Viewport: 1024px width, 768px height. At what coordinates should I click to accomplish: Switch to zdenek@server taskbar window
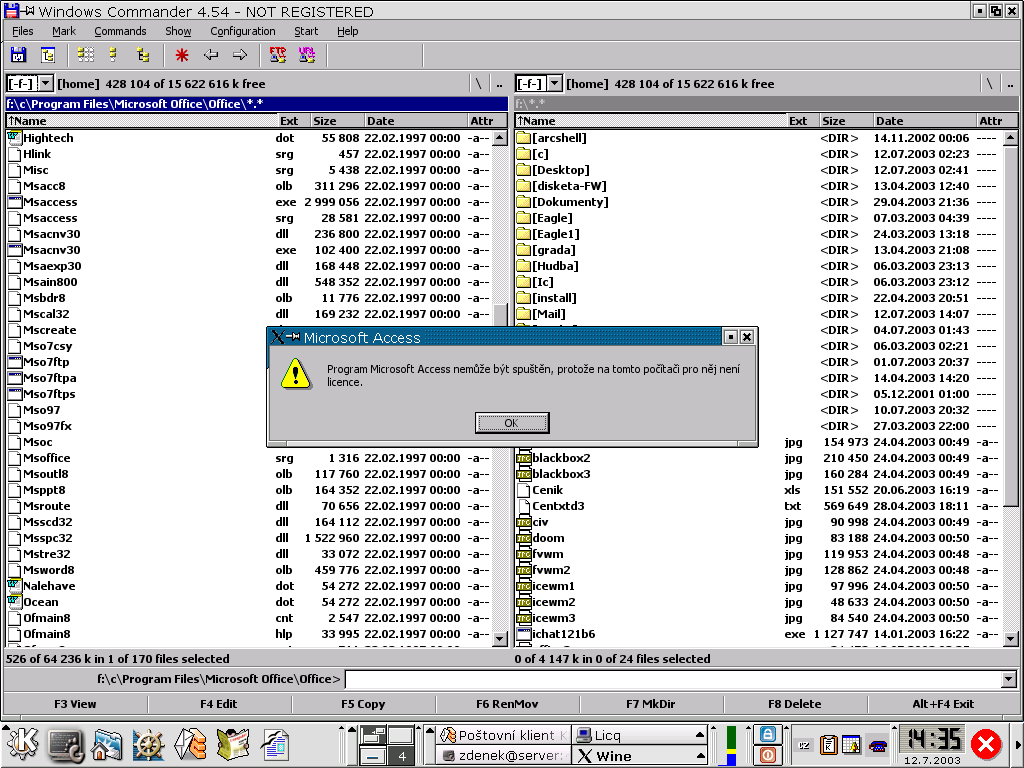coord(504,756)
